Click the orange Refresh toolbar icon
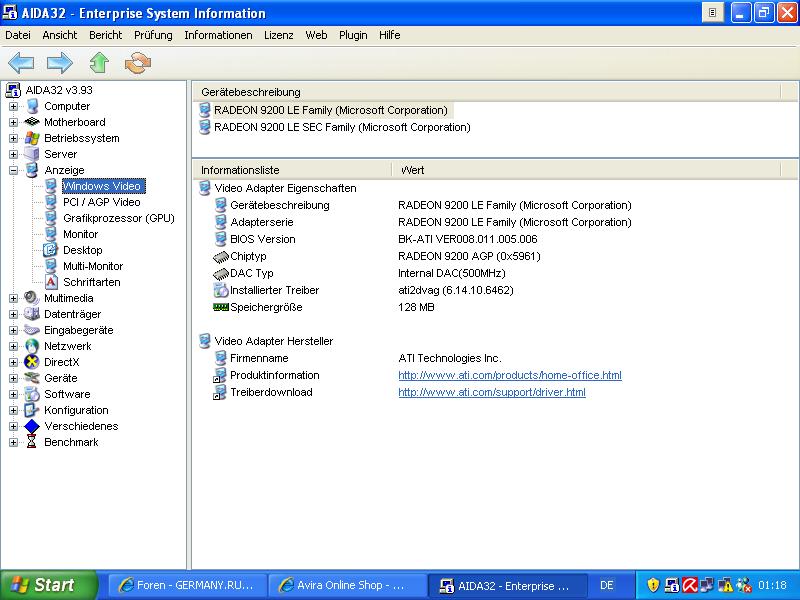 pyautogui.click(x=138, y=63)
